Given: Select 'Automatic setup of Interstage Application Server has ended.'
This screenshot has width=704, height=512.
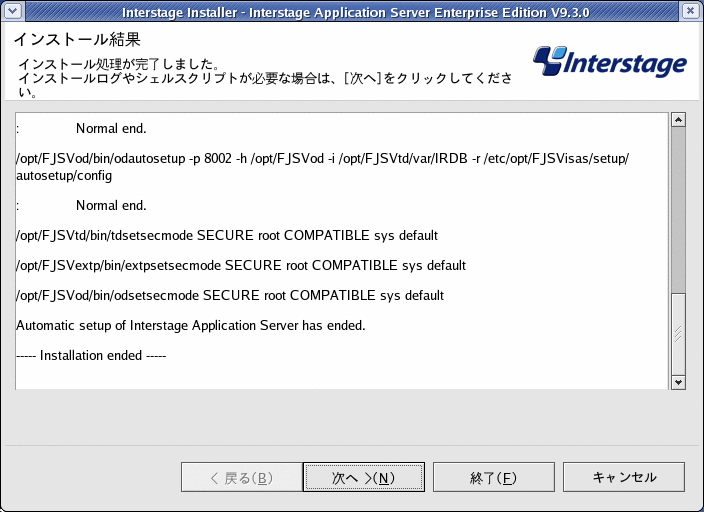Looking at the screenshot, I should pyautogui.click(x=191, y=326).
